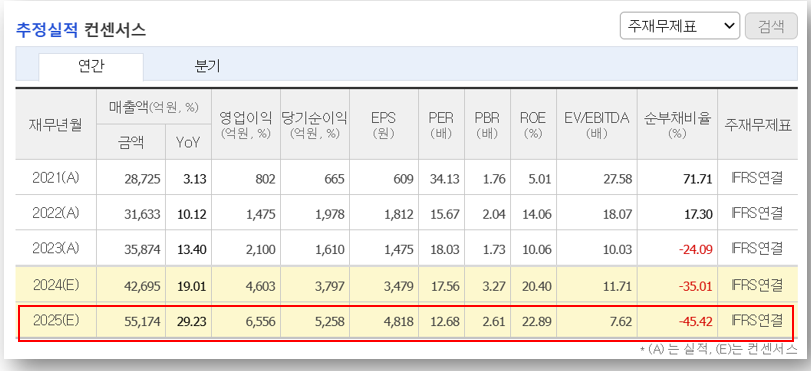Select the 2022(A) row label
This screenshot has height=371, width=811.
(x=56, y=213)
